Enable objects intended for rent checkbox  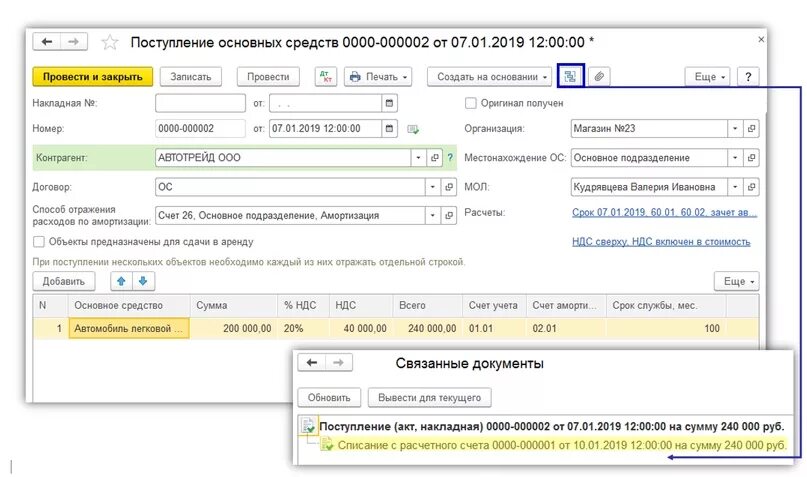point(39,242)
